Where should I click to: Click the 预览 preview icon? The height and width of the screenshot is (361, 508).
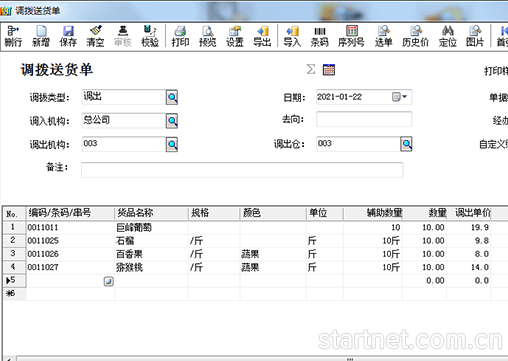[x=207, y=36]
